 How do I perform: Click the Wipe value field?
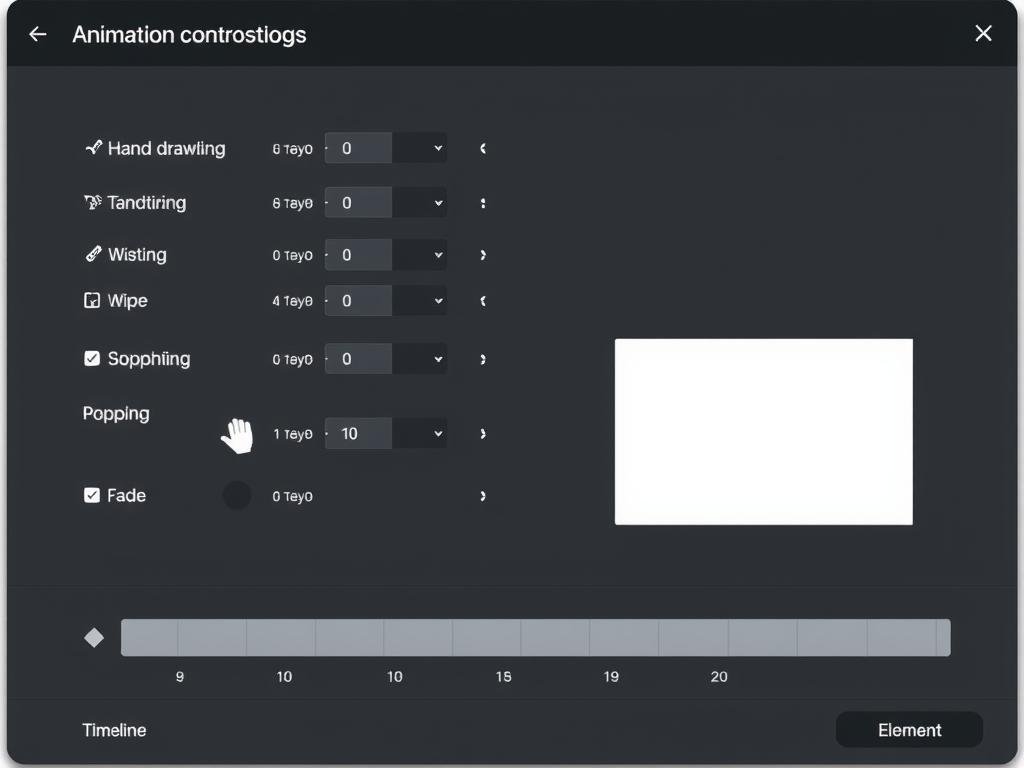pos(359,300)
